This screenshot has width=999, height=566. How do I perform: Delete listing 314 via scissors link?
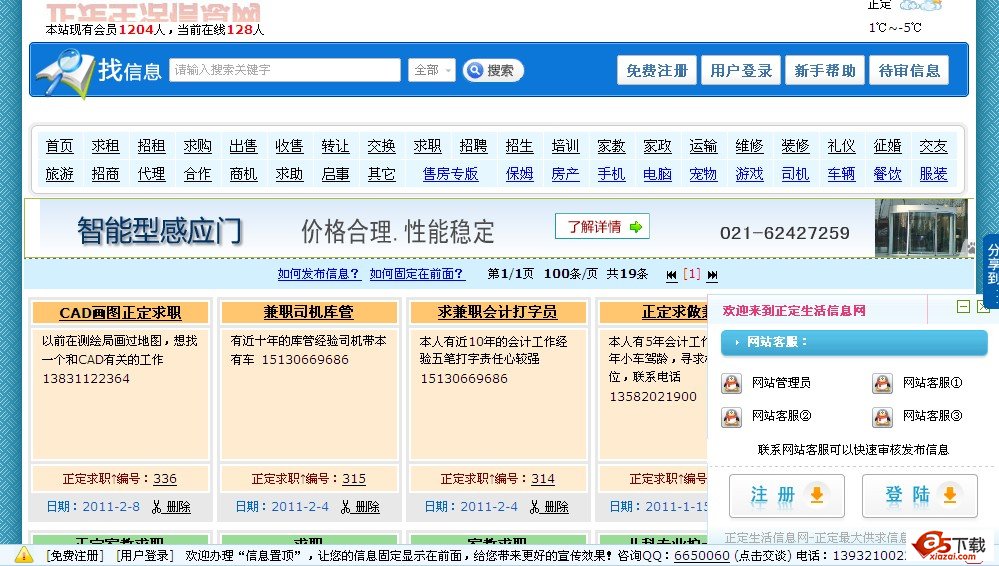[x=549, y=507]
